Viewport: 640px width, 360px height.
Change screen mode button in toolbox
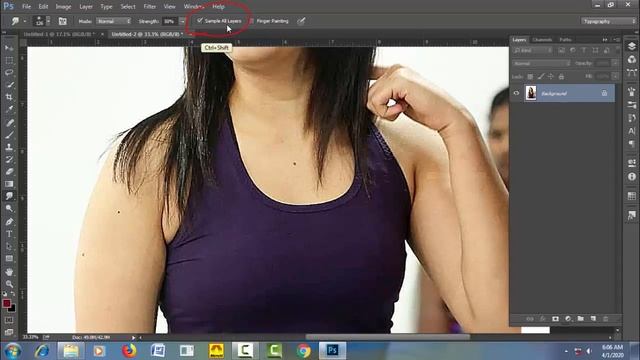coord(9,332)
